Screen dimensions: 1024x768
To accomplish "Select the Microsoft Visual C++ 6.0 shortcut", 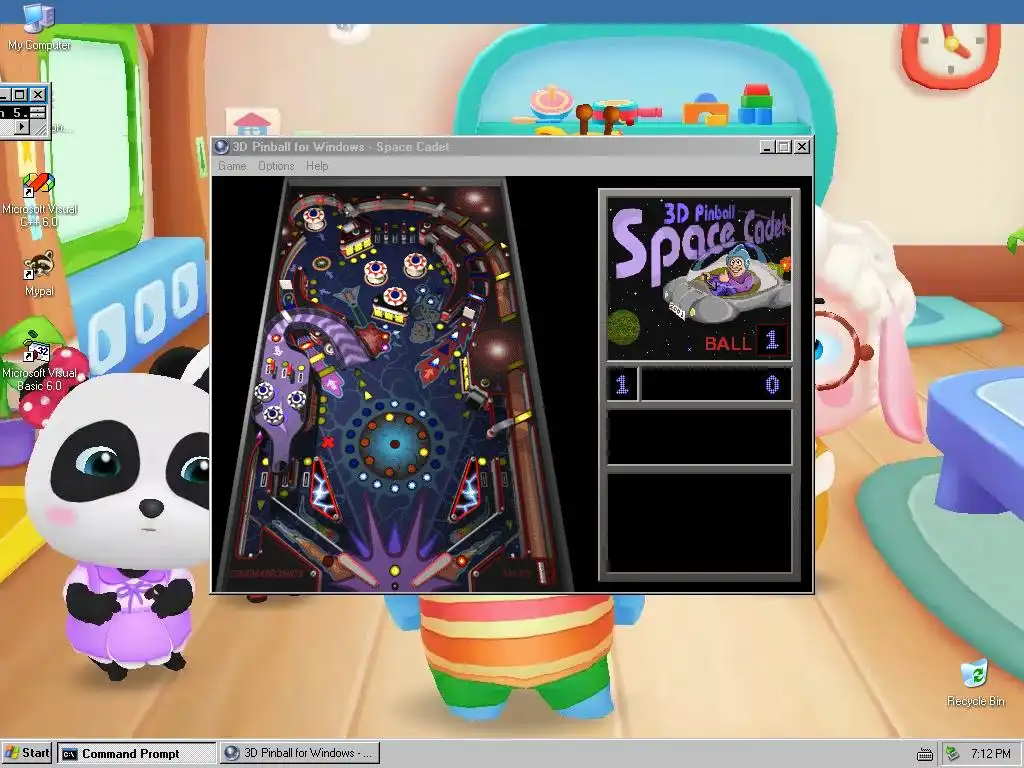I will point(39,199).
